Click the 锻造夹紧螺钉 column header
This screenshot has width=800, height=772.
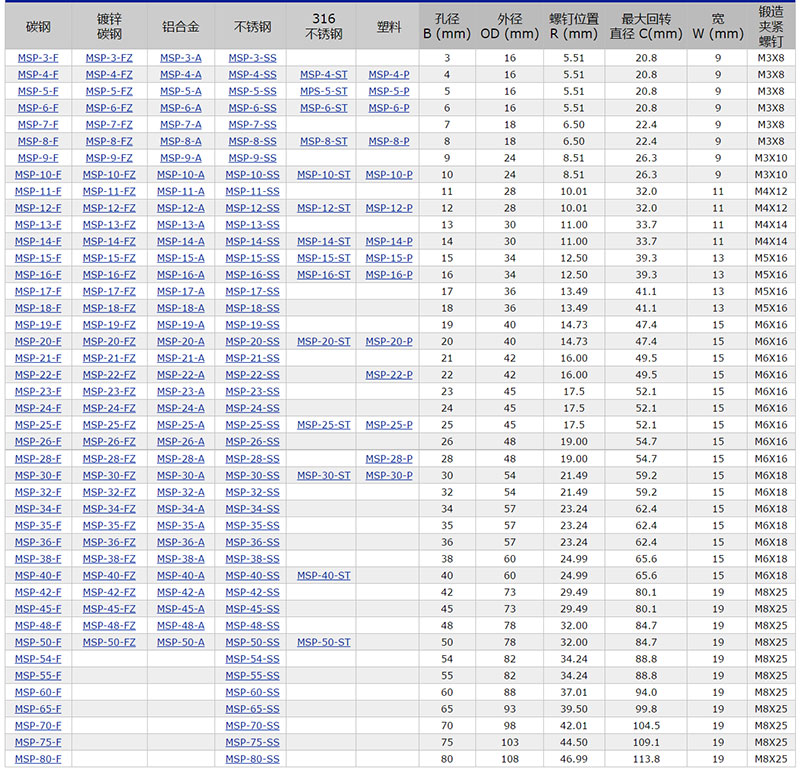tap(771, 27)
